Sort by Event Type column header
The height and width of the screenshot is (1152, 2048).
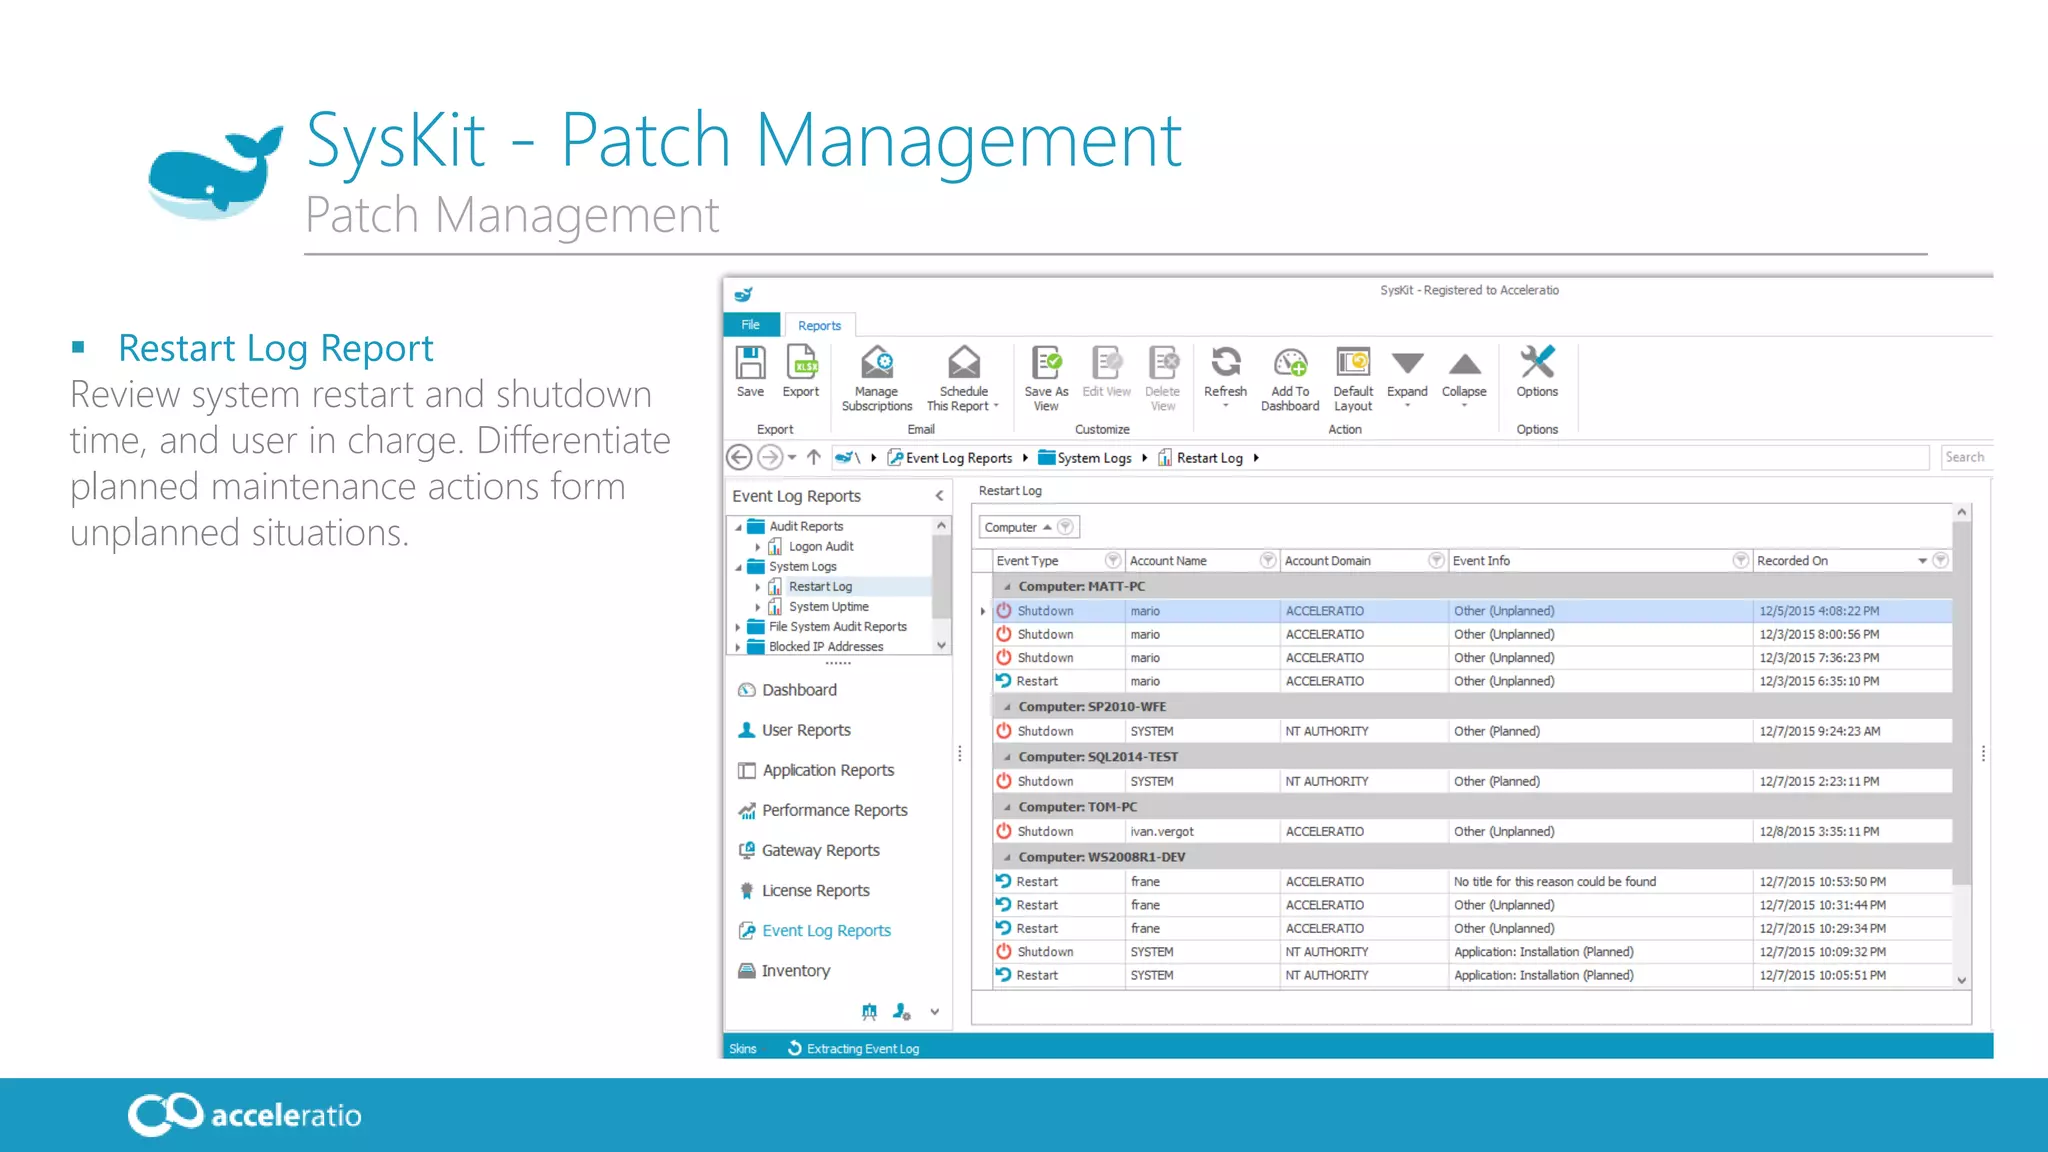click(1027, 561)
